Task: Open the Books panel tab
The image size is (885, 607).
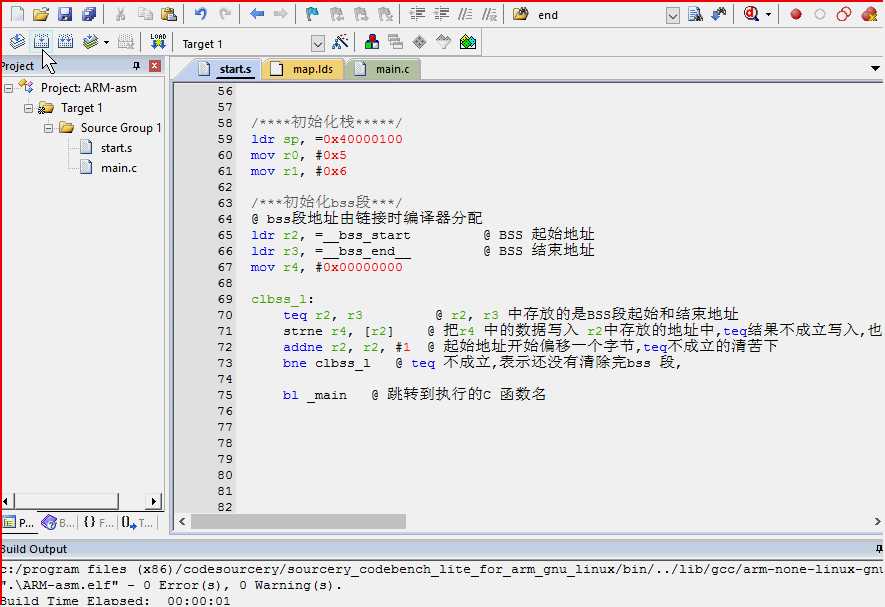Action: point(58,523)
